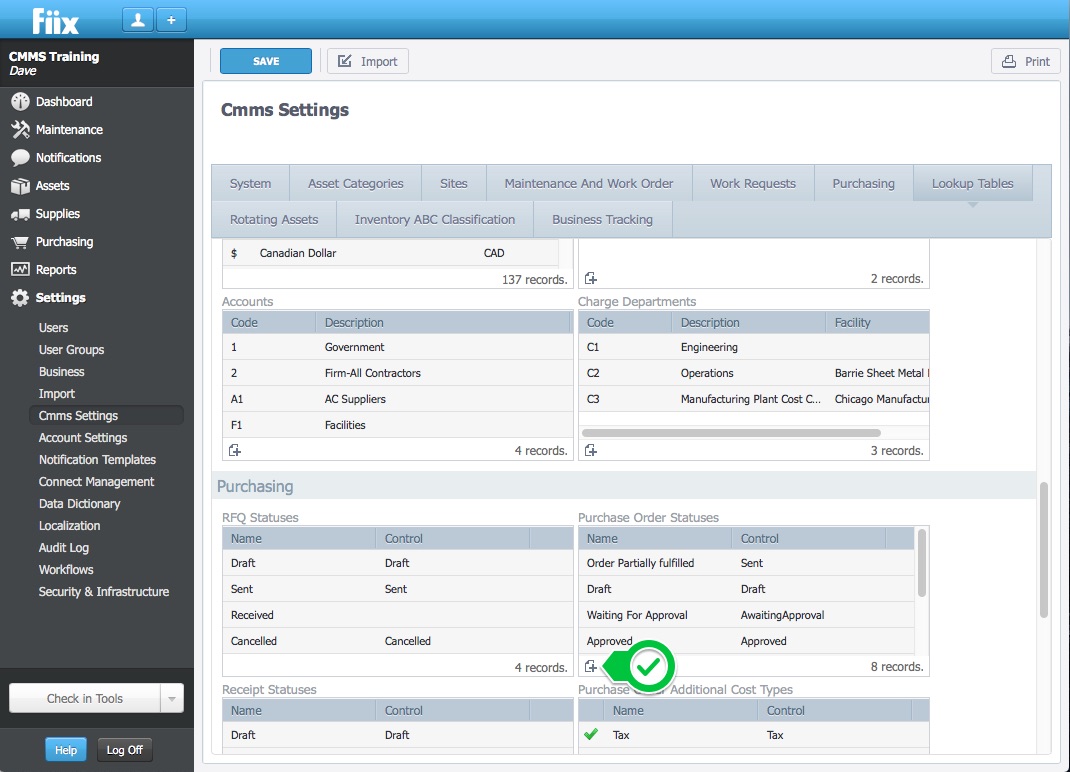Add new Purchase Order Status record
Screen dimensions: 1070x772
591,667
